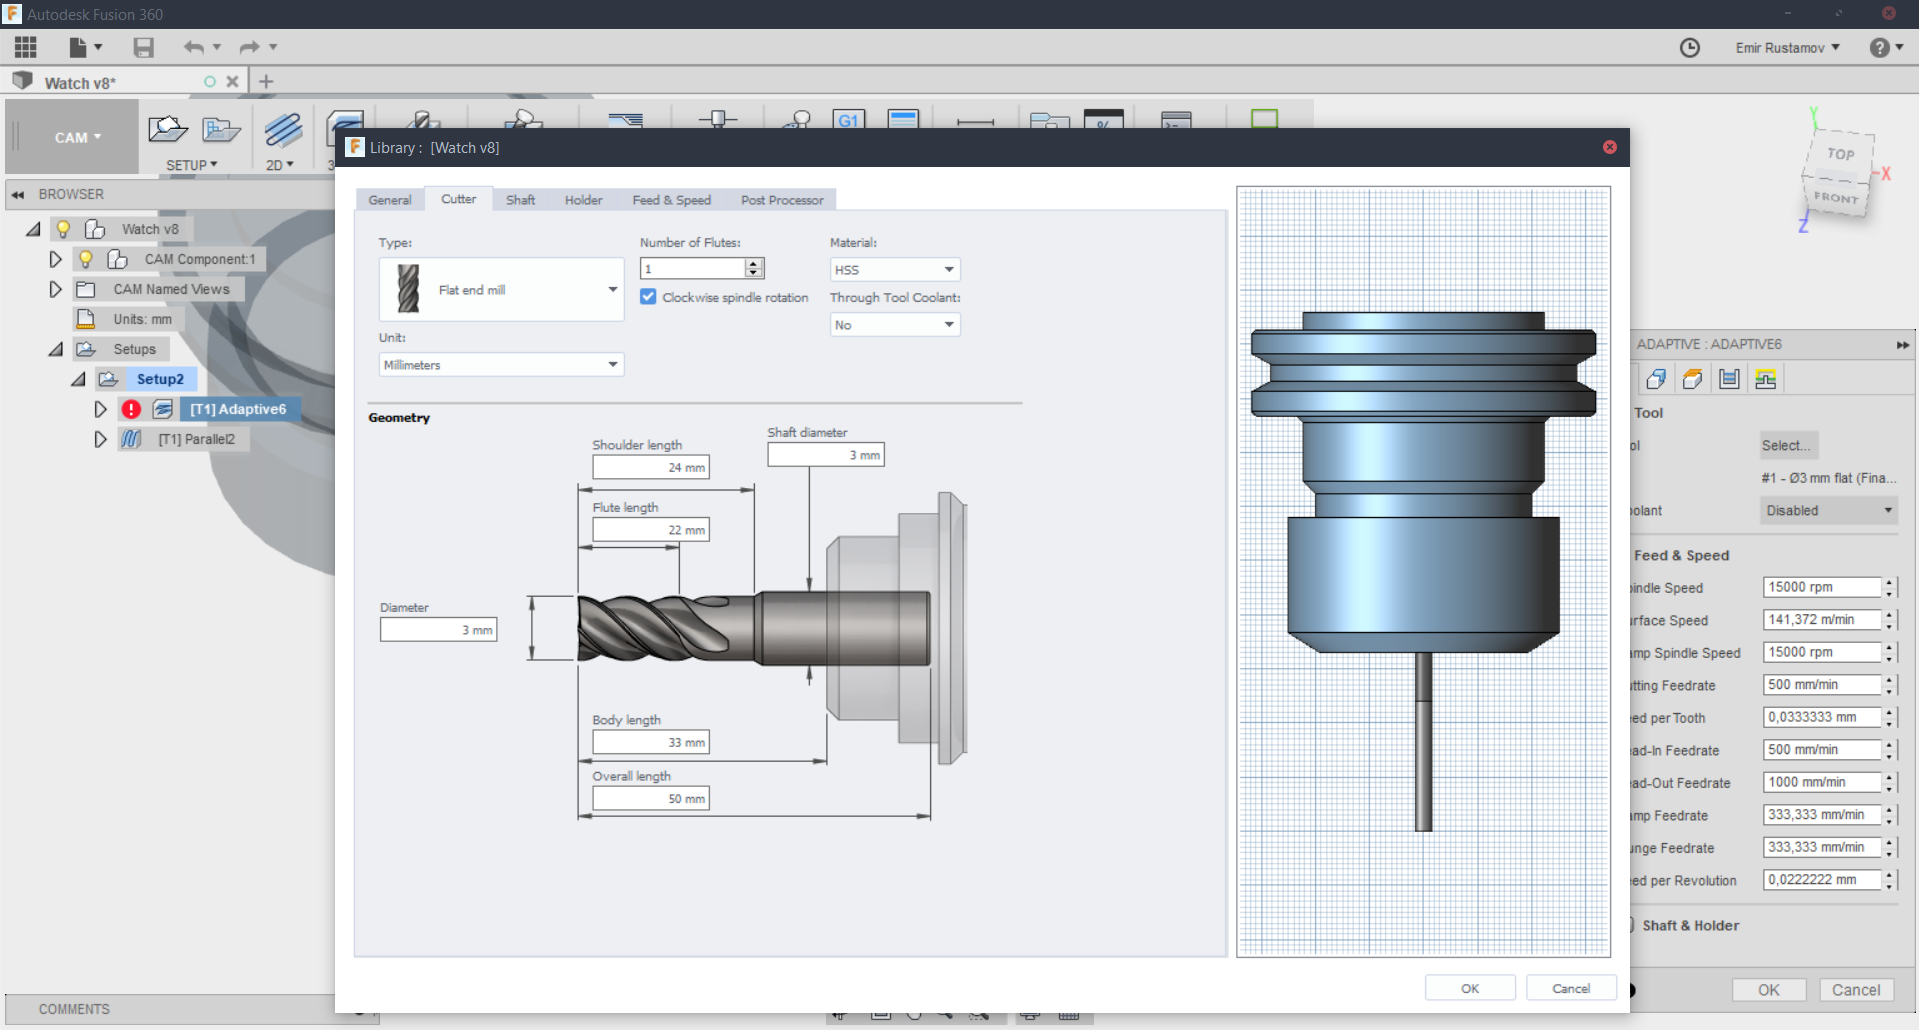Screen dimensions: 1919x1030
Task: Click the New Setup folder icon
Action: click(167, 130)
